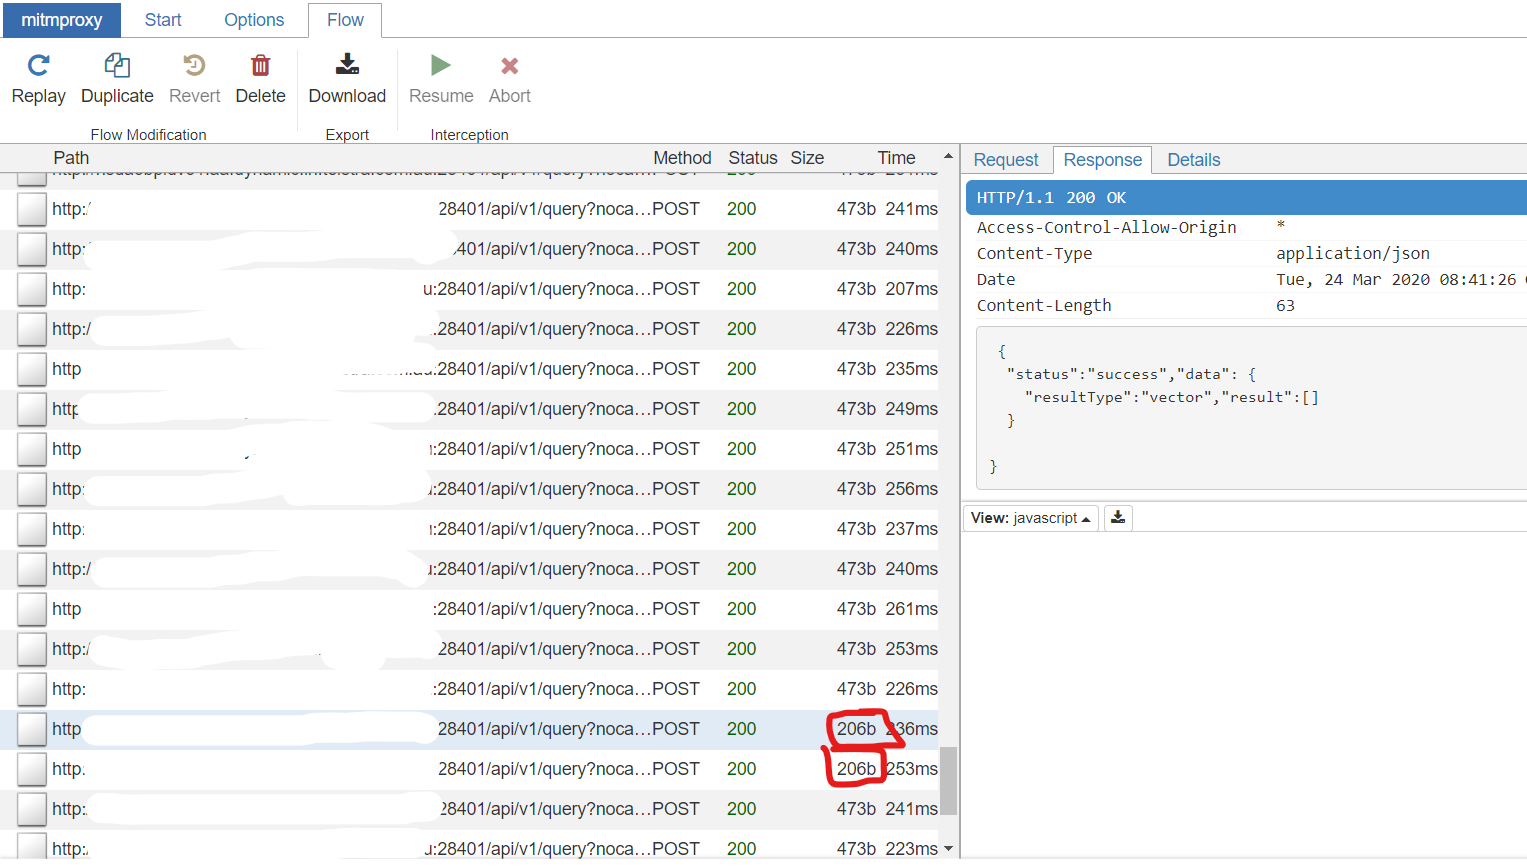Download the flow export
This screenshot has width=1527, height=868.
click(x=347, y=80)
